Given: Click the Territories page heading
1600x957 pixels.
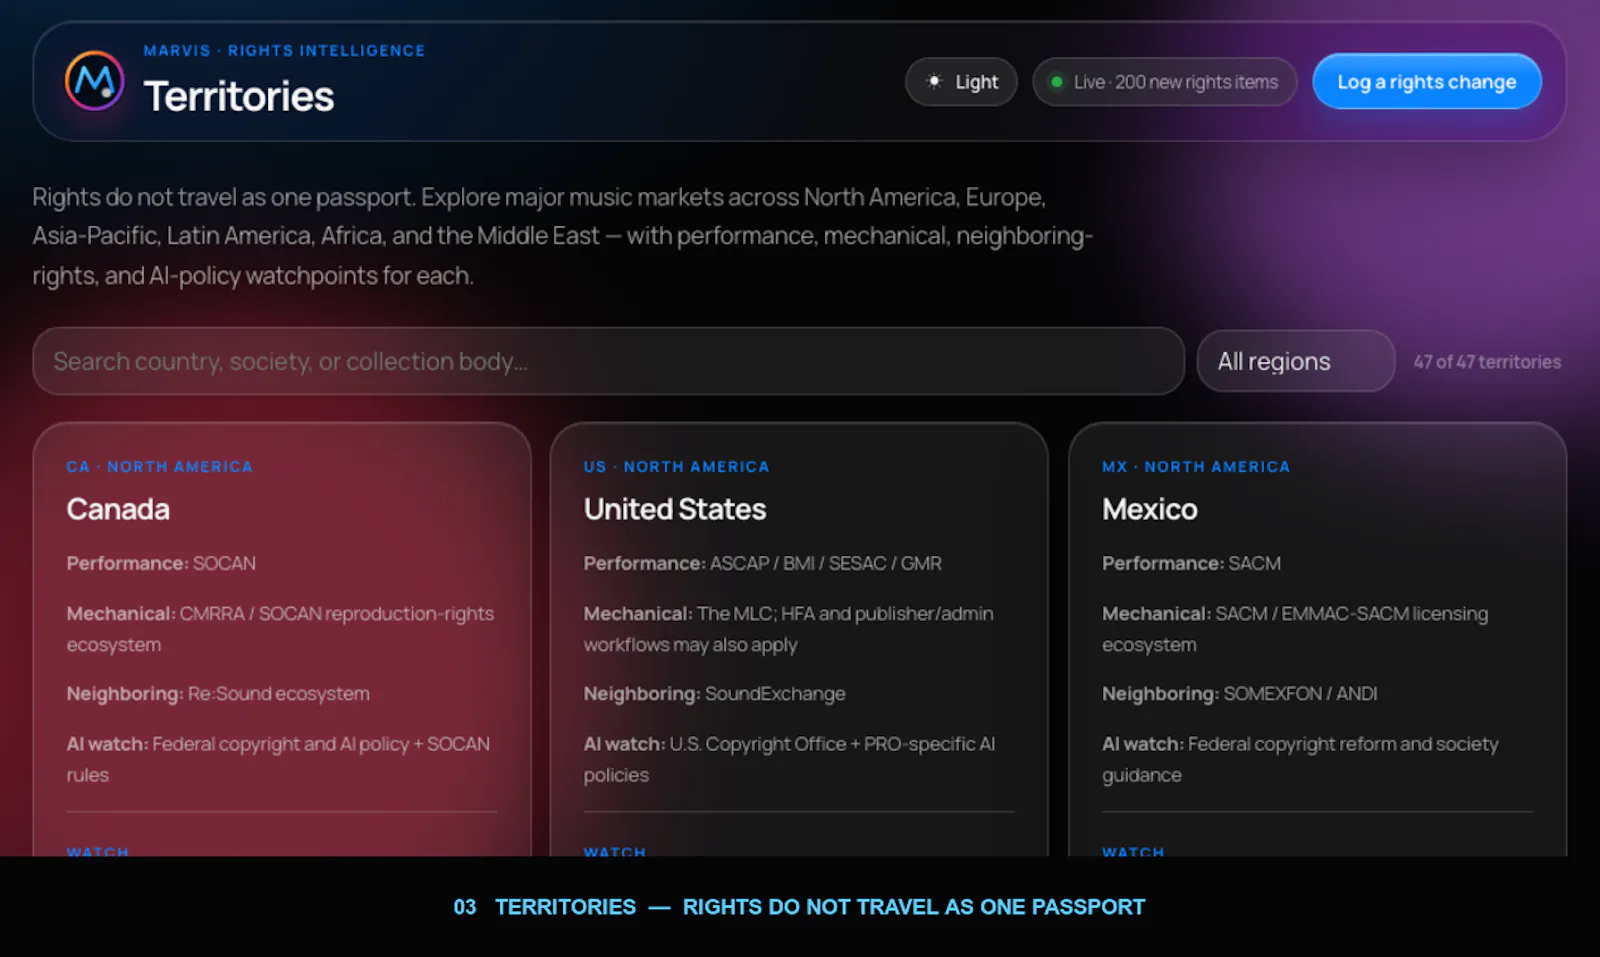Looking at the screenshot, I should click(x=239, y=96).
